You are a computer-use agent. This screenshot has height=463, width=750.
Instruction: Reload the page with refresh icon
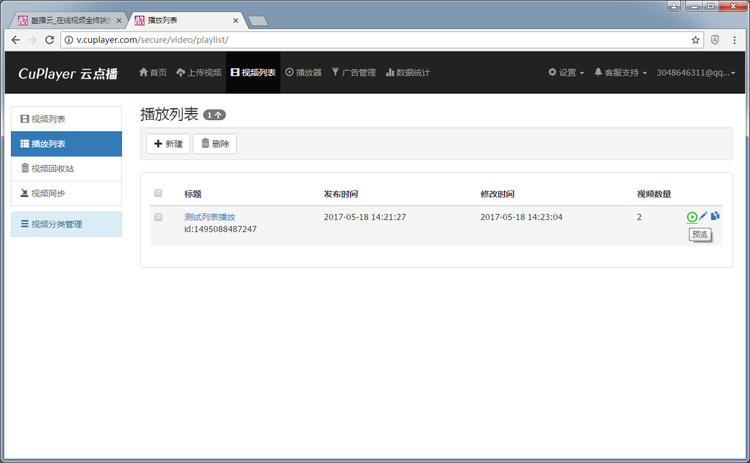pyautogui.click(x=52, y=40)
